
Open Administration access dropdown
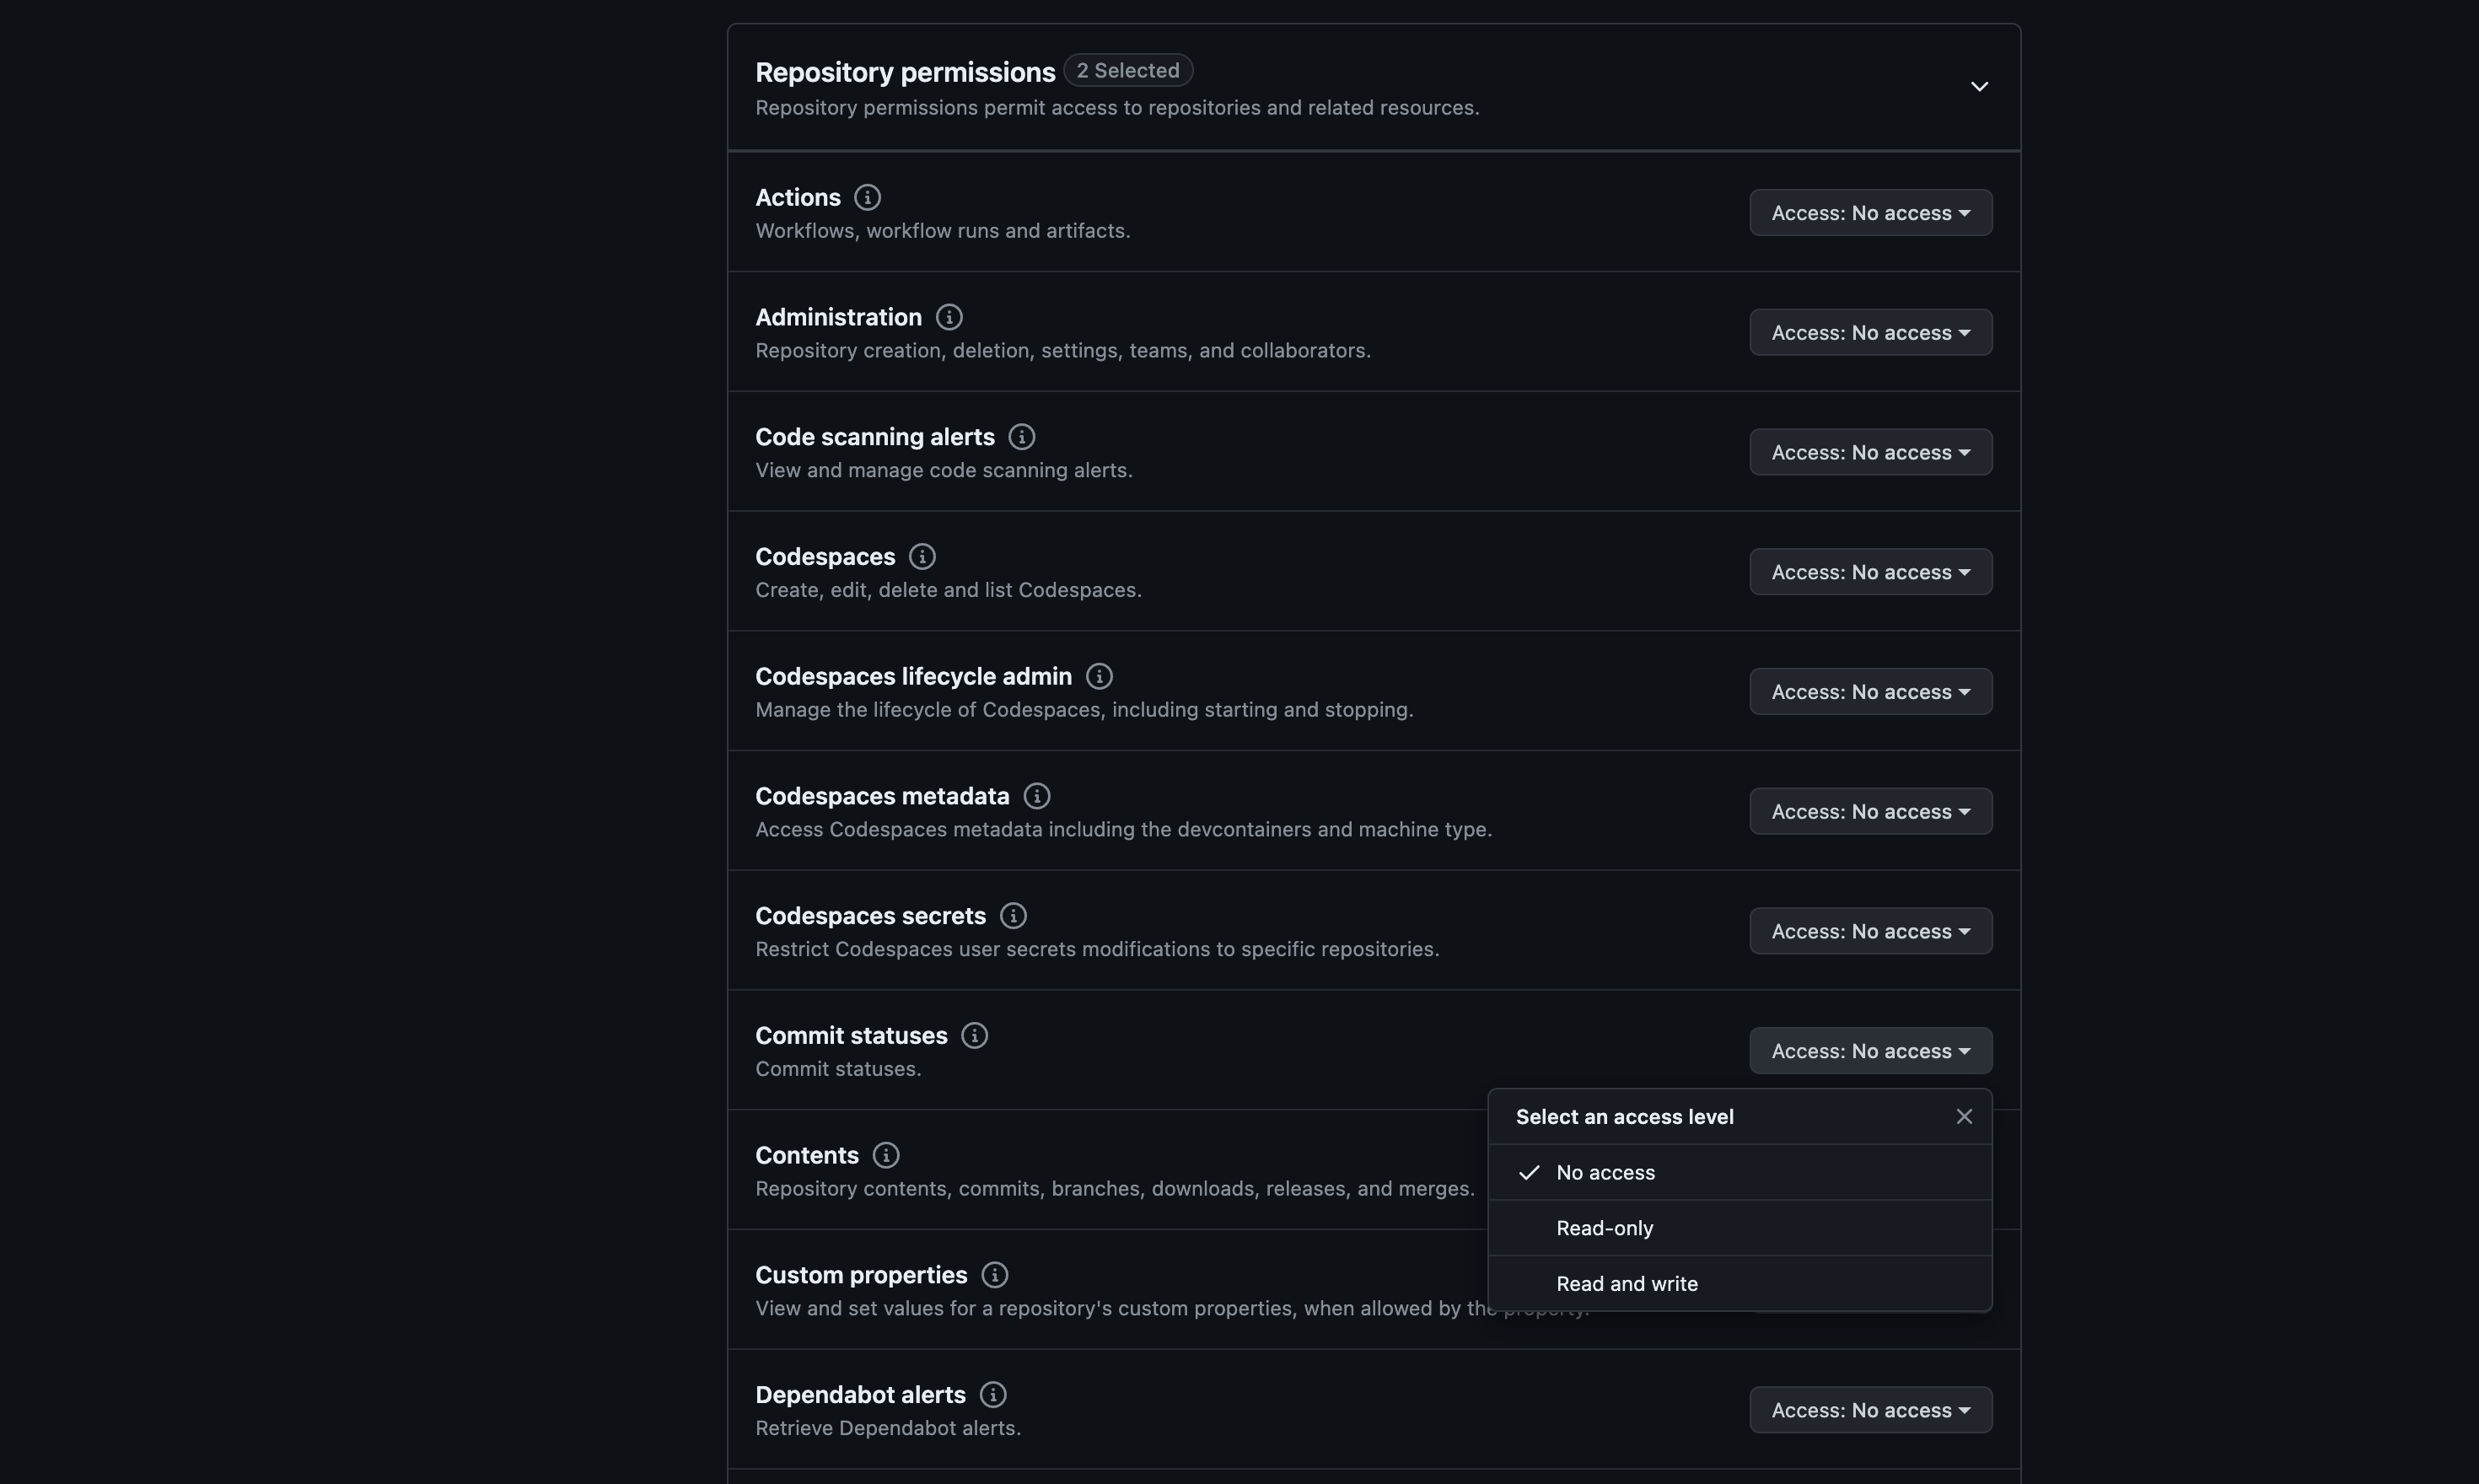click(x=1869, y=333)
